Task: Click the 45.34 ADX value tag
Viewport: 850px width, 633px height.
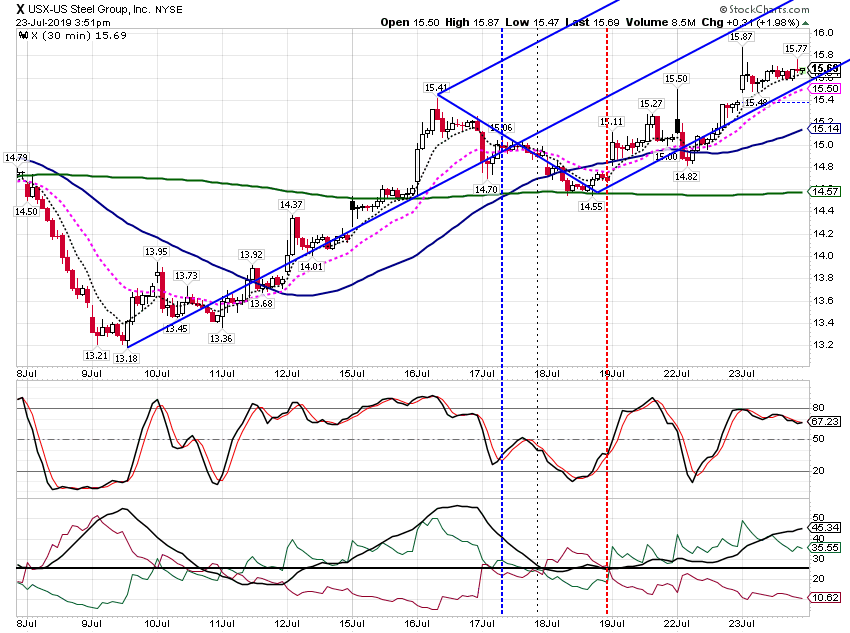Action: [825, 527]
